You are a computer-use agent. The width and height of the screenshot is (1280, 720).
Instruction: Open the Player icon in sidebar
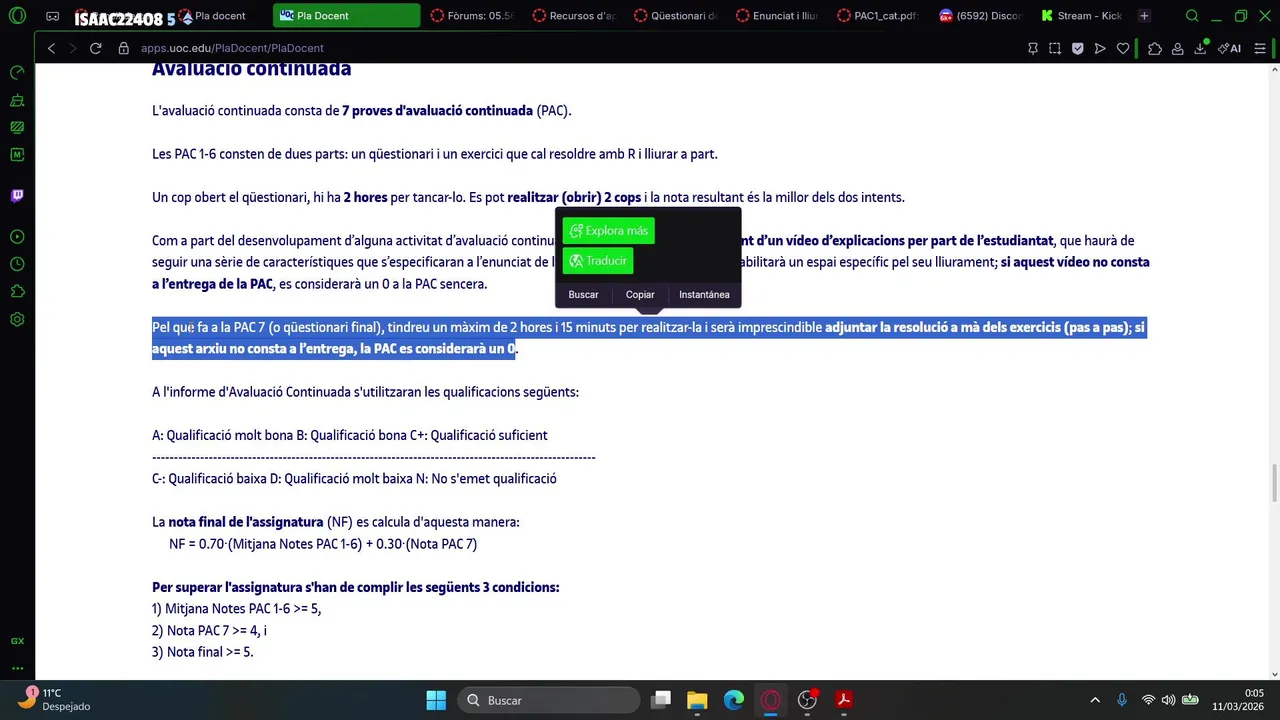17,237
